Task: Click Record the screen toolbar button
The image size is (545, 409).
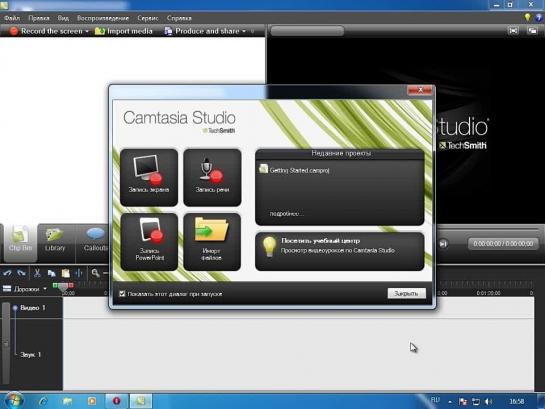Action: (46, 31)
